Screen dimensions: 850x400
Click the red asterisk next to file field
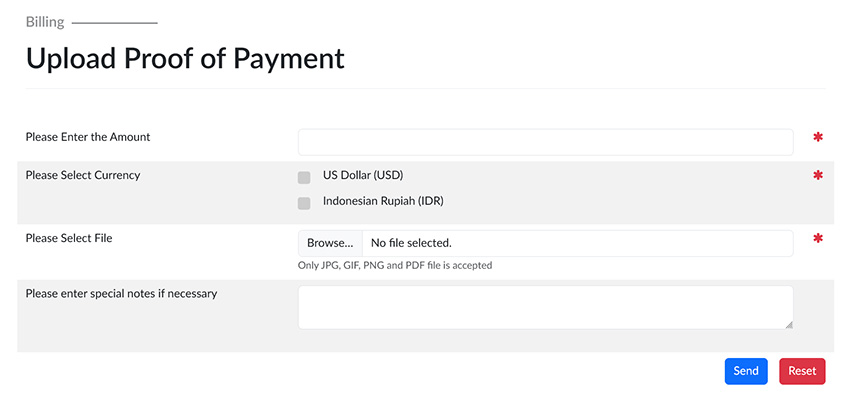tap(818, 239)
